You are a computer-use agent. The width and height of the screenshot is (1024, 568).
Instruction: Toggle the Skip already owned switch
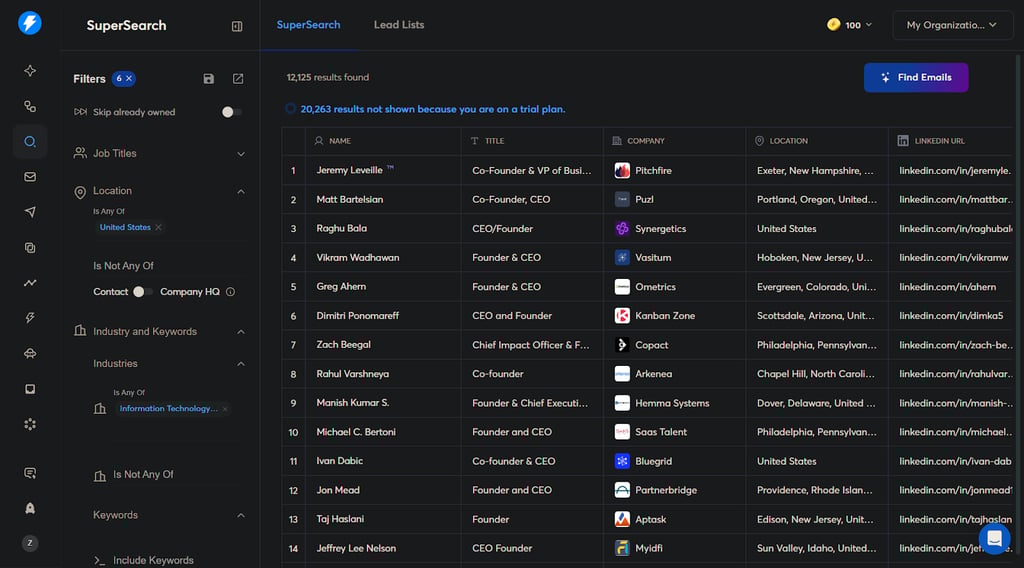tap(231, 112)
